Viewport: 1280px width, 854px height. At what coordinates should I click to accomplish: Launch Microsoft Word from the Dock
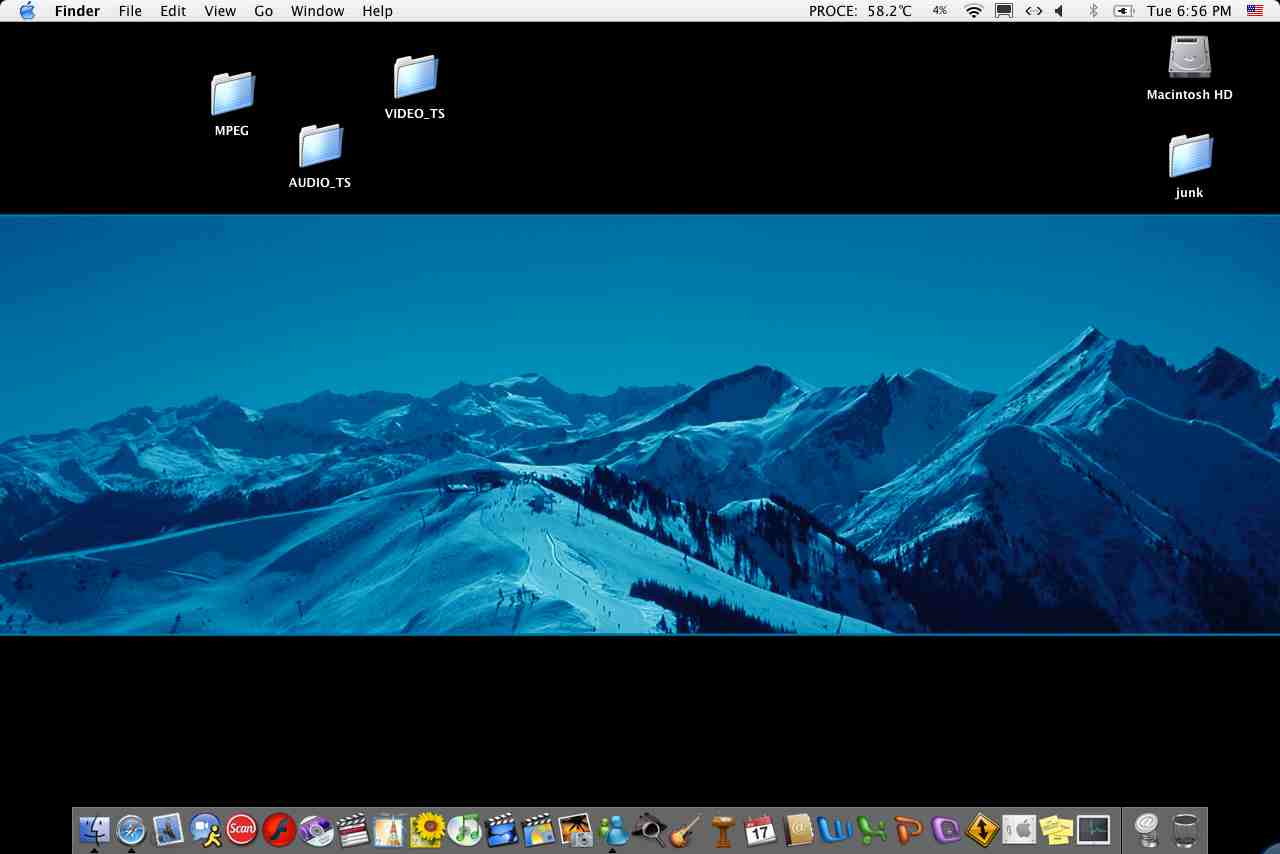click(x=834, y=829)
